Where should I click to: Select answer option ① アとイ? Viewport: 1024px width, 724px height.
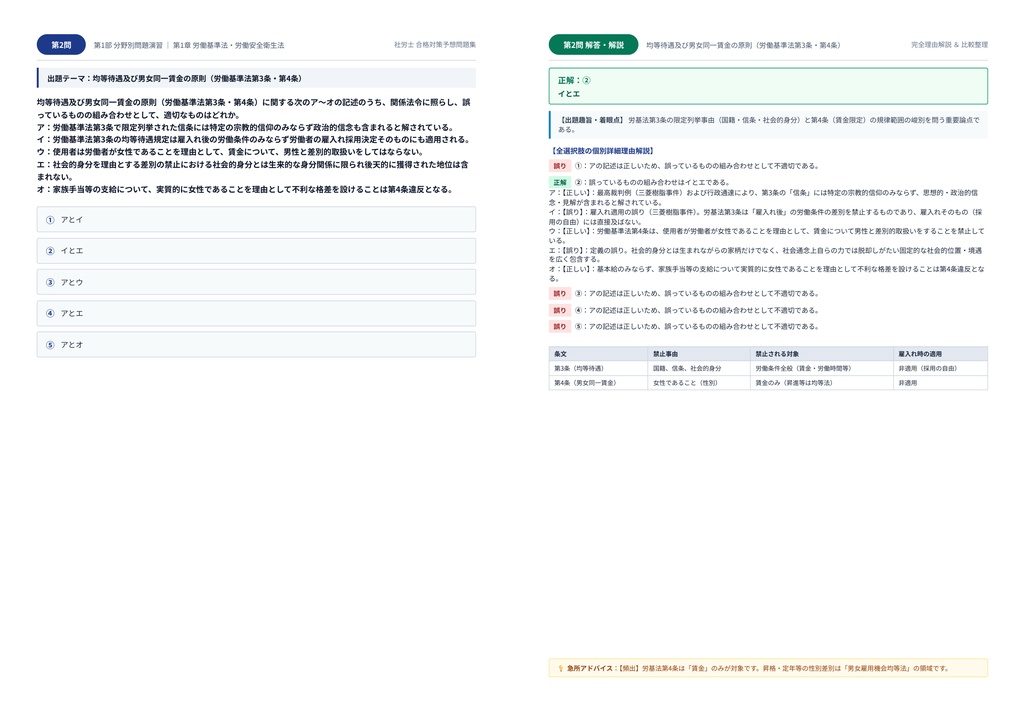256,219
